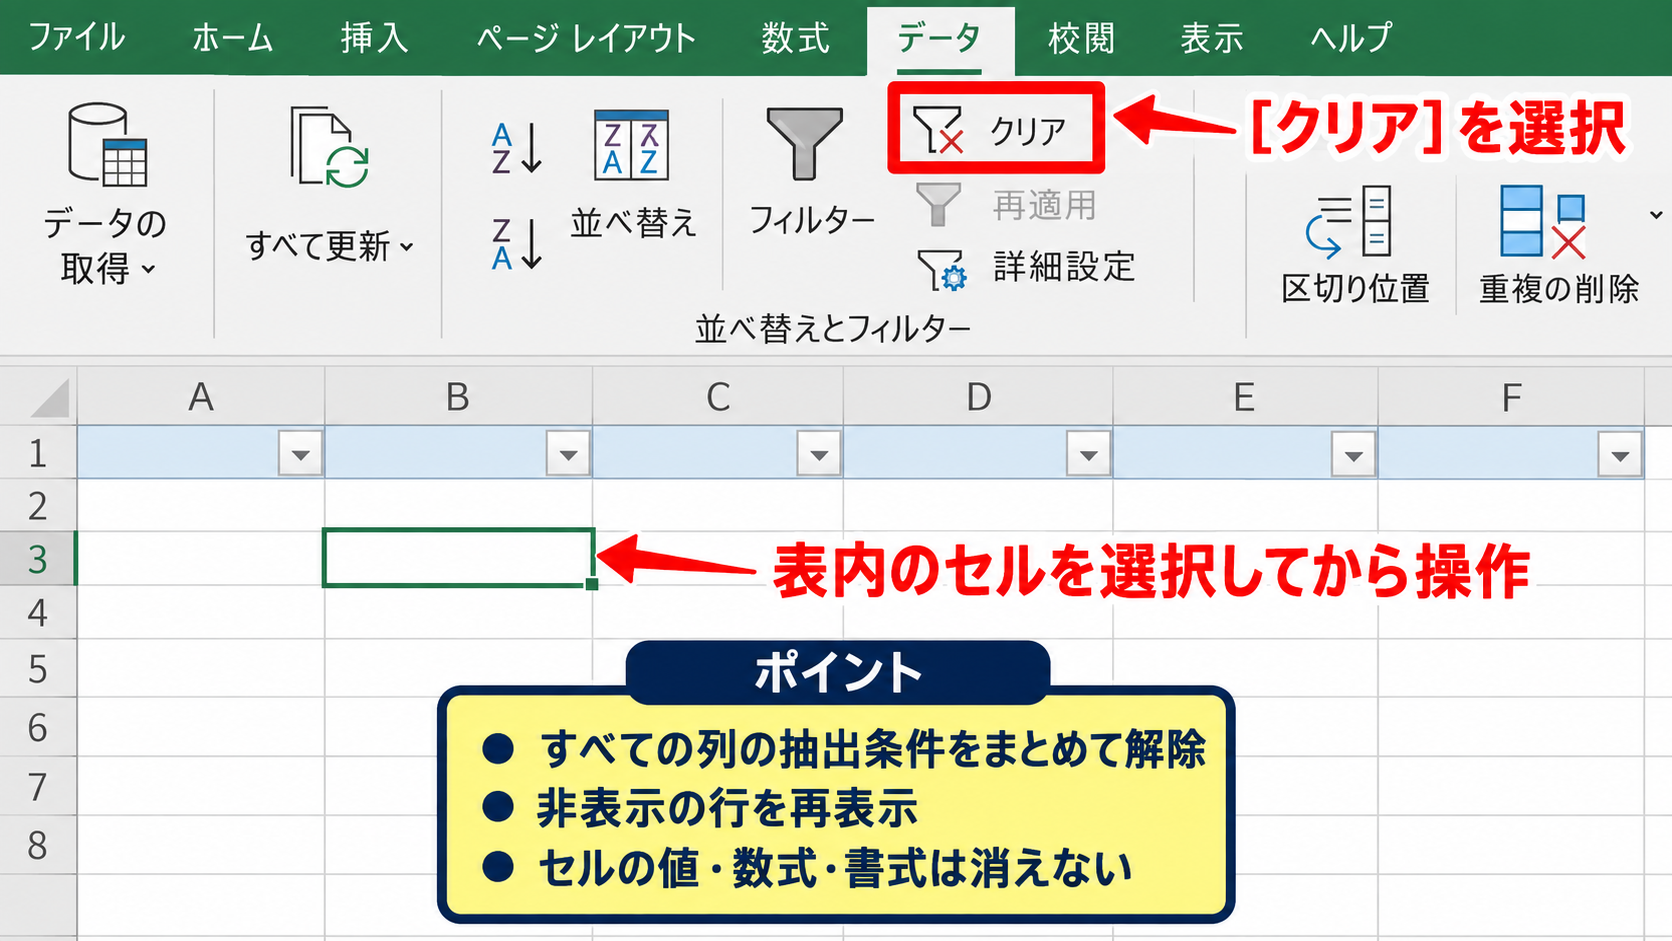Switch to the 挿入 tab

pyautogui.click(x=374, y=38)
